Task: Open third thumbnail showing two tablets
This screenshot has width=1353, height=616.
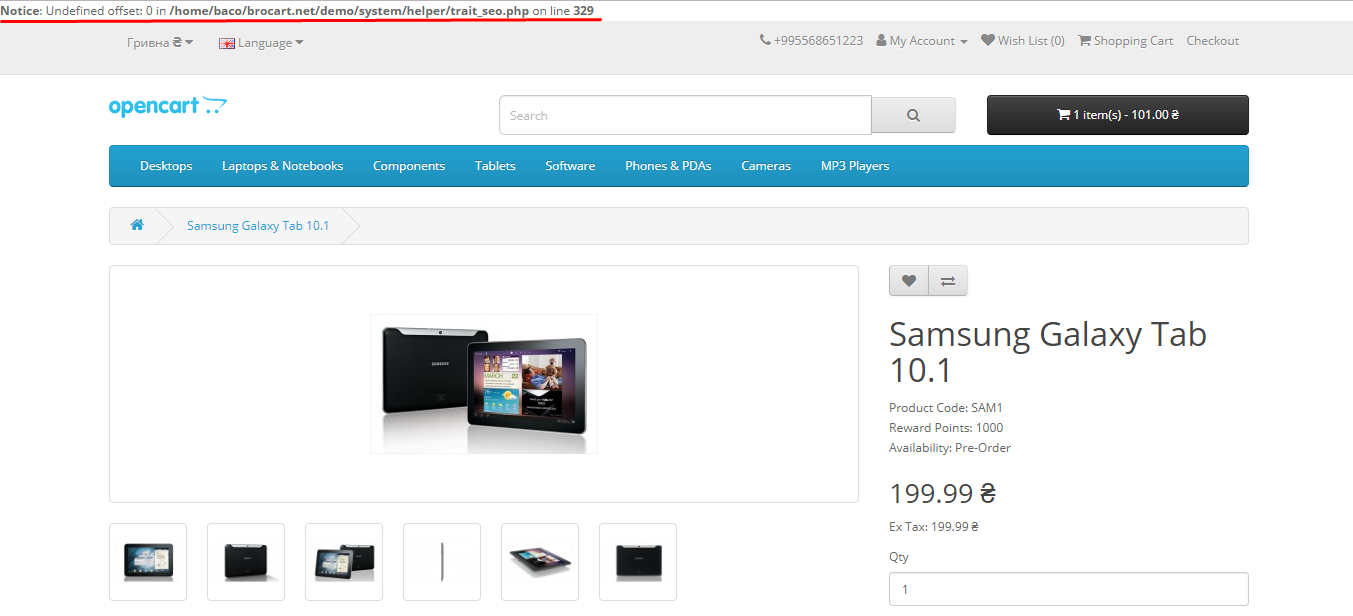Action: pyautogui.click(x=344, y=562)
